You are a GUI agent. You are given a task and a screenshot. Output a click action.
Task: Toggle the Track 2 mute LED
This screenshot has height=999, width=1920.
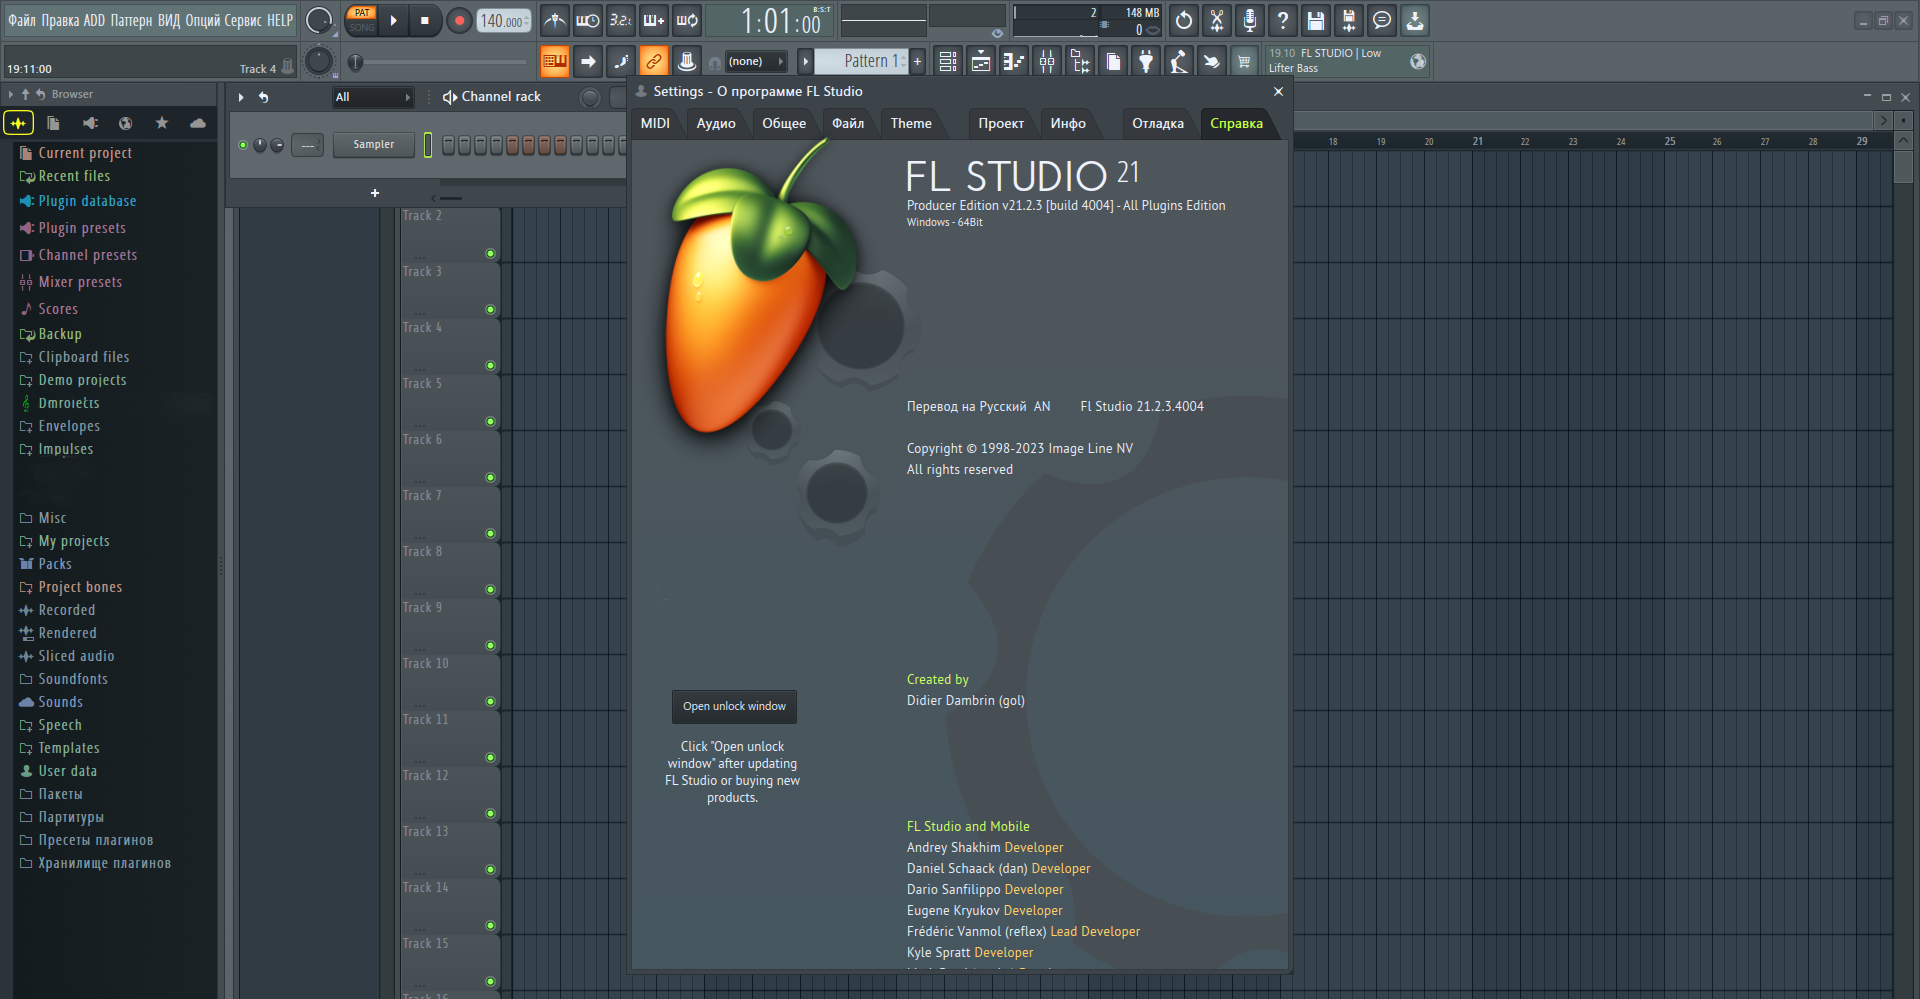tap(490, 254)
